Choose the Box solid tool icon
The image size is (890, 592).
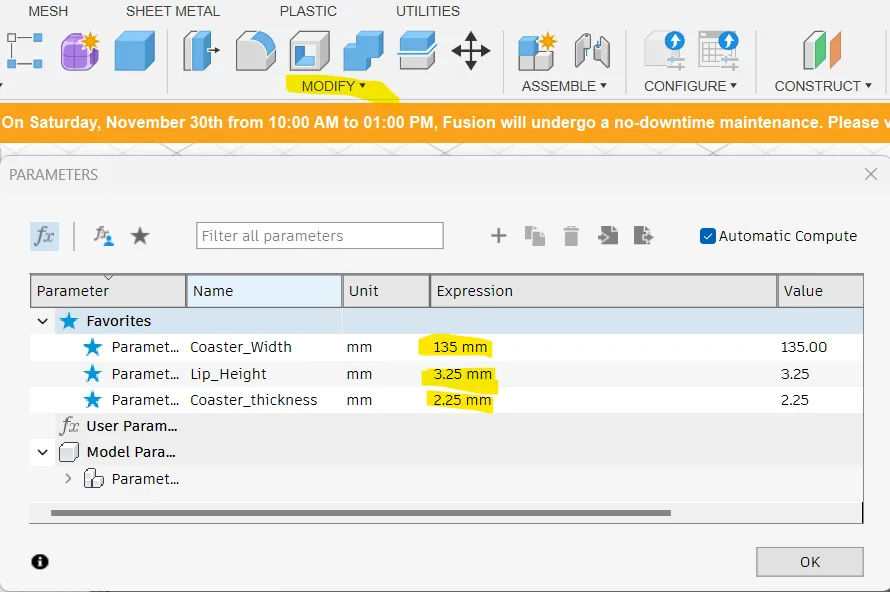[135, 51]
